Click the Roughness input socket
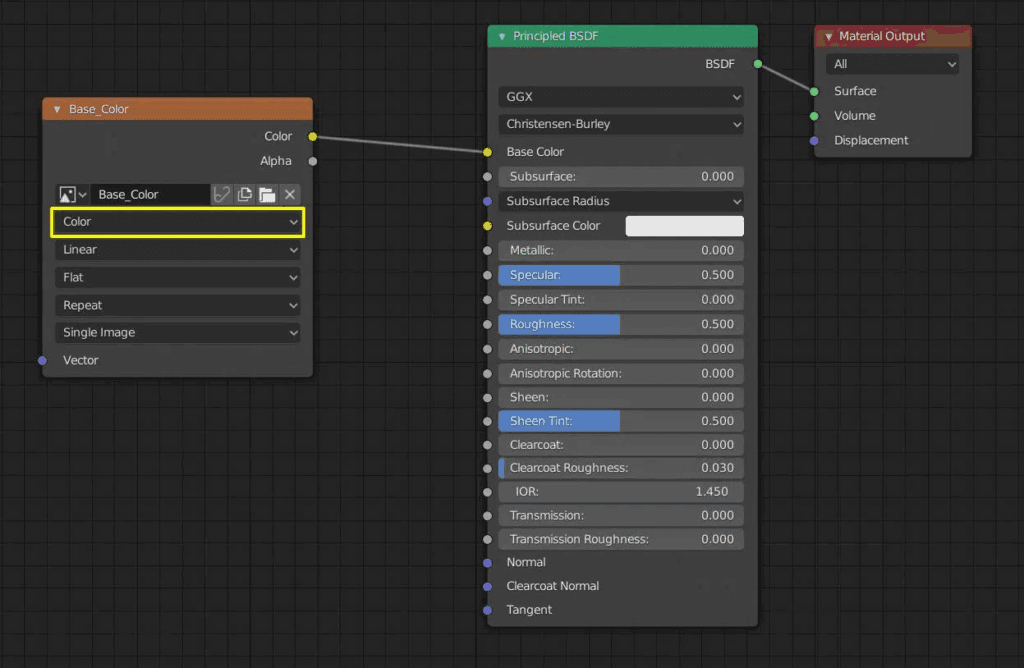The width and height of the screenshot is (1024, 668). (x=488, y=325)
